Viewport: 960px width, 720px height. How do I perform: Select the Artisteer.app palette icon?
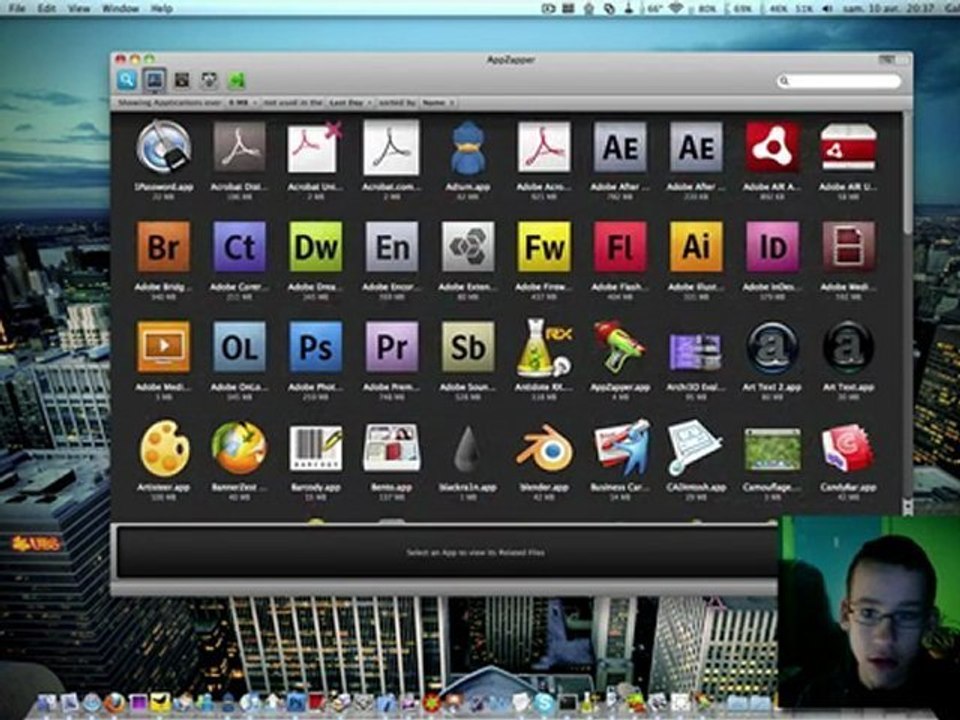(163, 448)
